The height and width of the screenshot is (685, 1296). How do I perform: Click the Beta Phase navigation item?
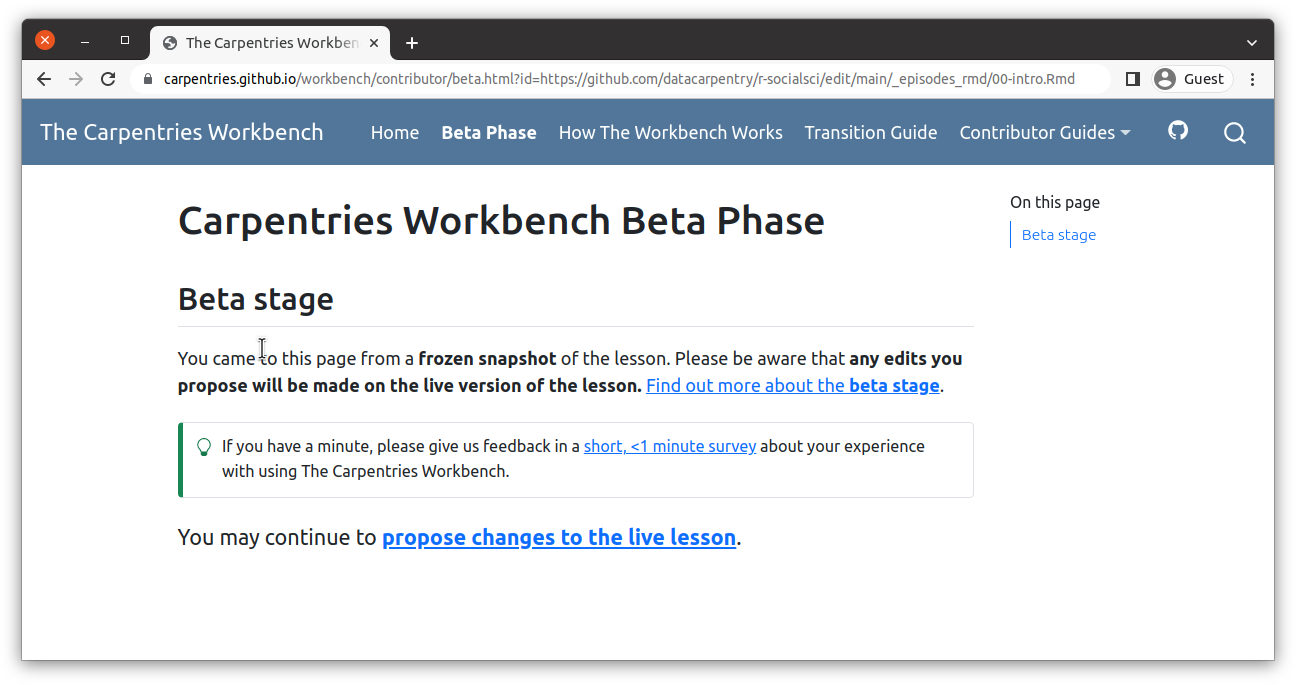[x=489, y=133]
